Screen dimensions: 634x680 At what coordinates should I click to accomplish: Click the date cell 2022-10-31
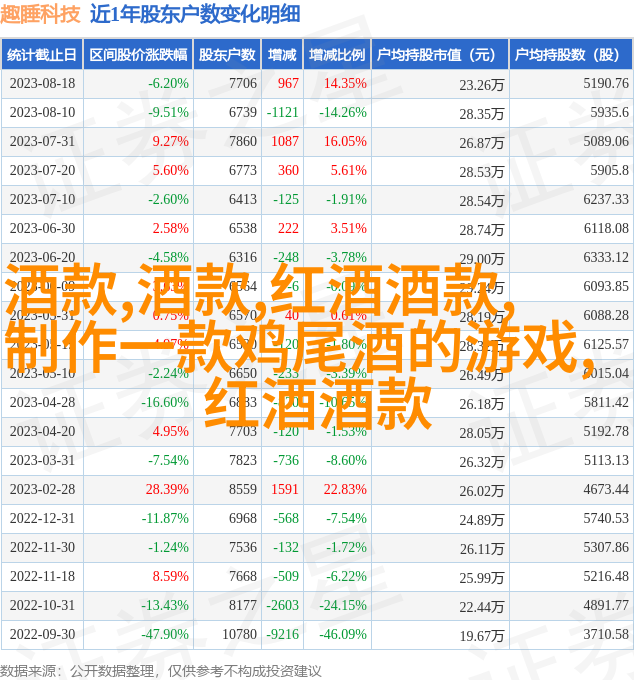(42, 606)
